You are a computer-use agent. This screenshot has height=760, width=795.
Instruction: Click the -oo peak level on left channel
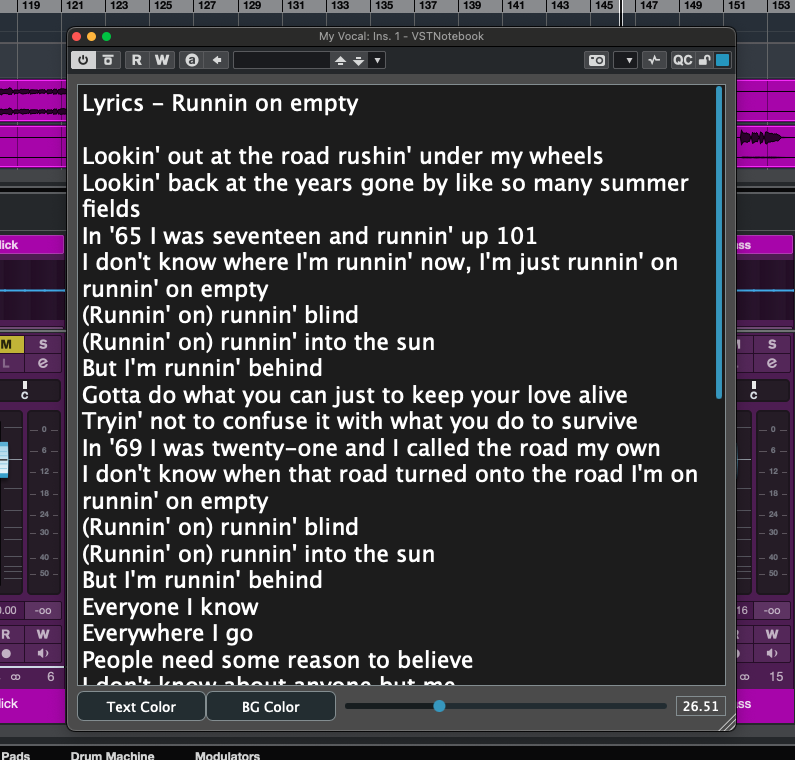coord(43,610)
